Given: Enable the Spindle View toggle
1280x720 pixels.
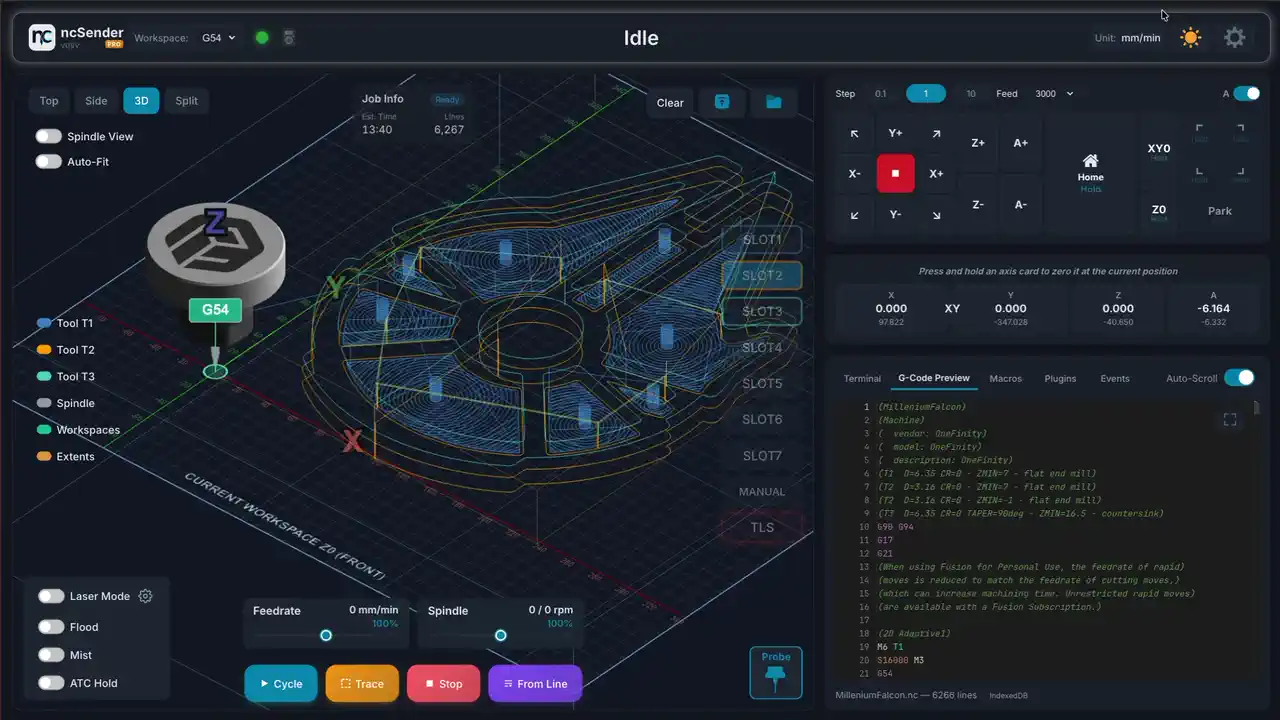Looking at the screenshot, I should coord(48,136).
